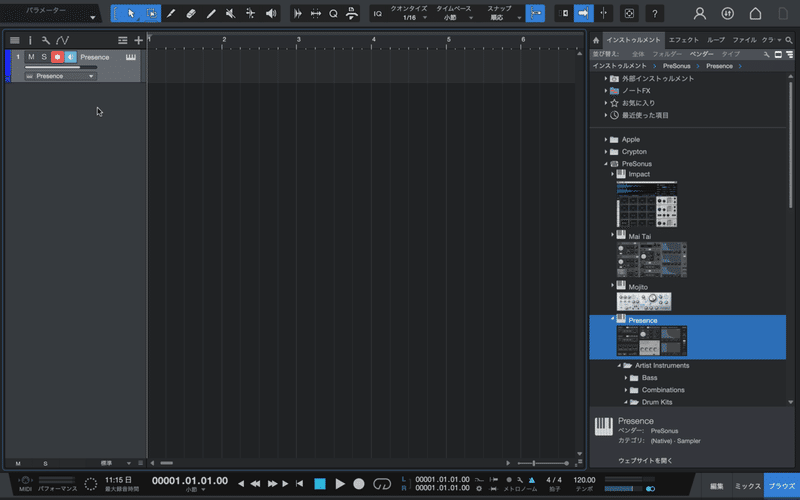Toggle the metronome click icon
Viewport: 800px width, 500px height.
pyautogui.click(x=532, y=480)
